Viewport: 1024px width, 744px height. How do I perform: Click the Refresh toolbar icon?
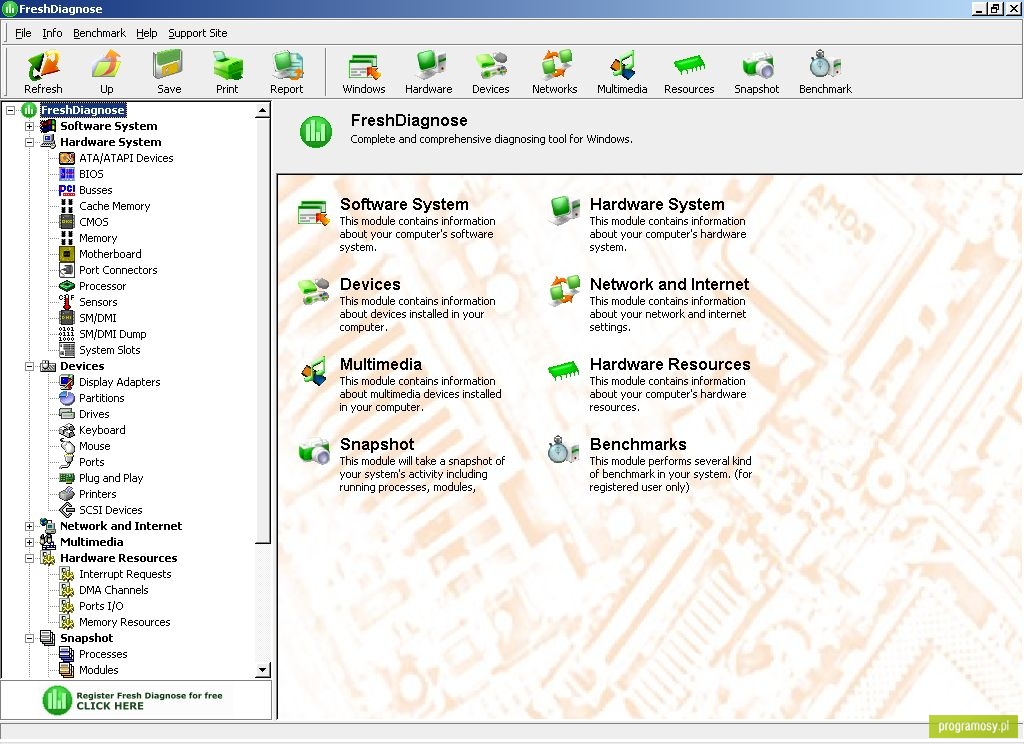coord(43,65)
